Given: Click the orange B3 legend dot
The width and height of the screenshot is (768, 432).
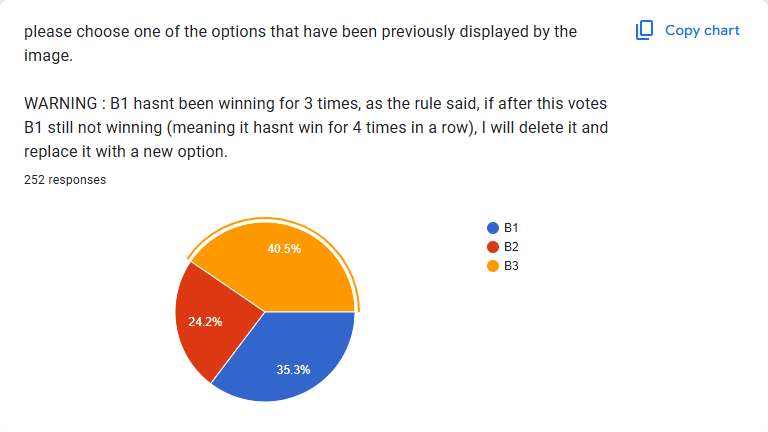Looking at the screenshot, I should (492, 266).
